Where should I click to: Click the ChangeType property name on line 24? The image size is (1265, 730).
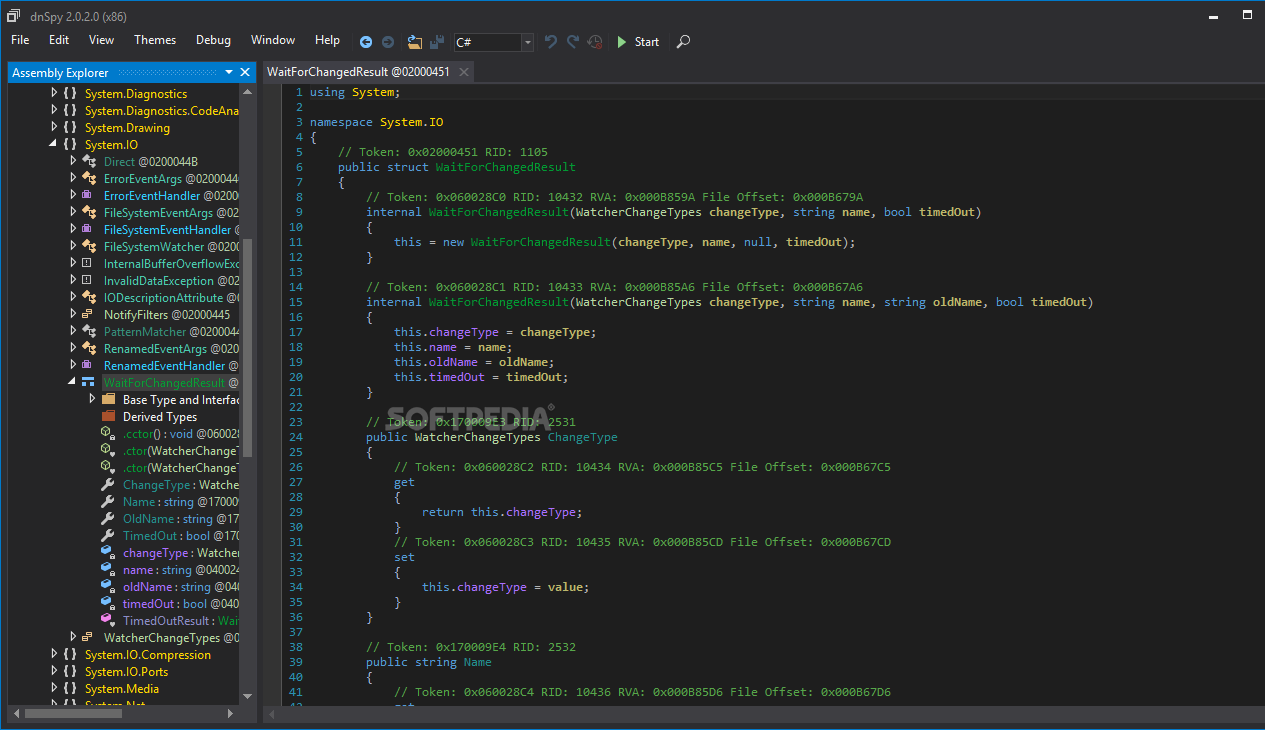point(582,437)
